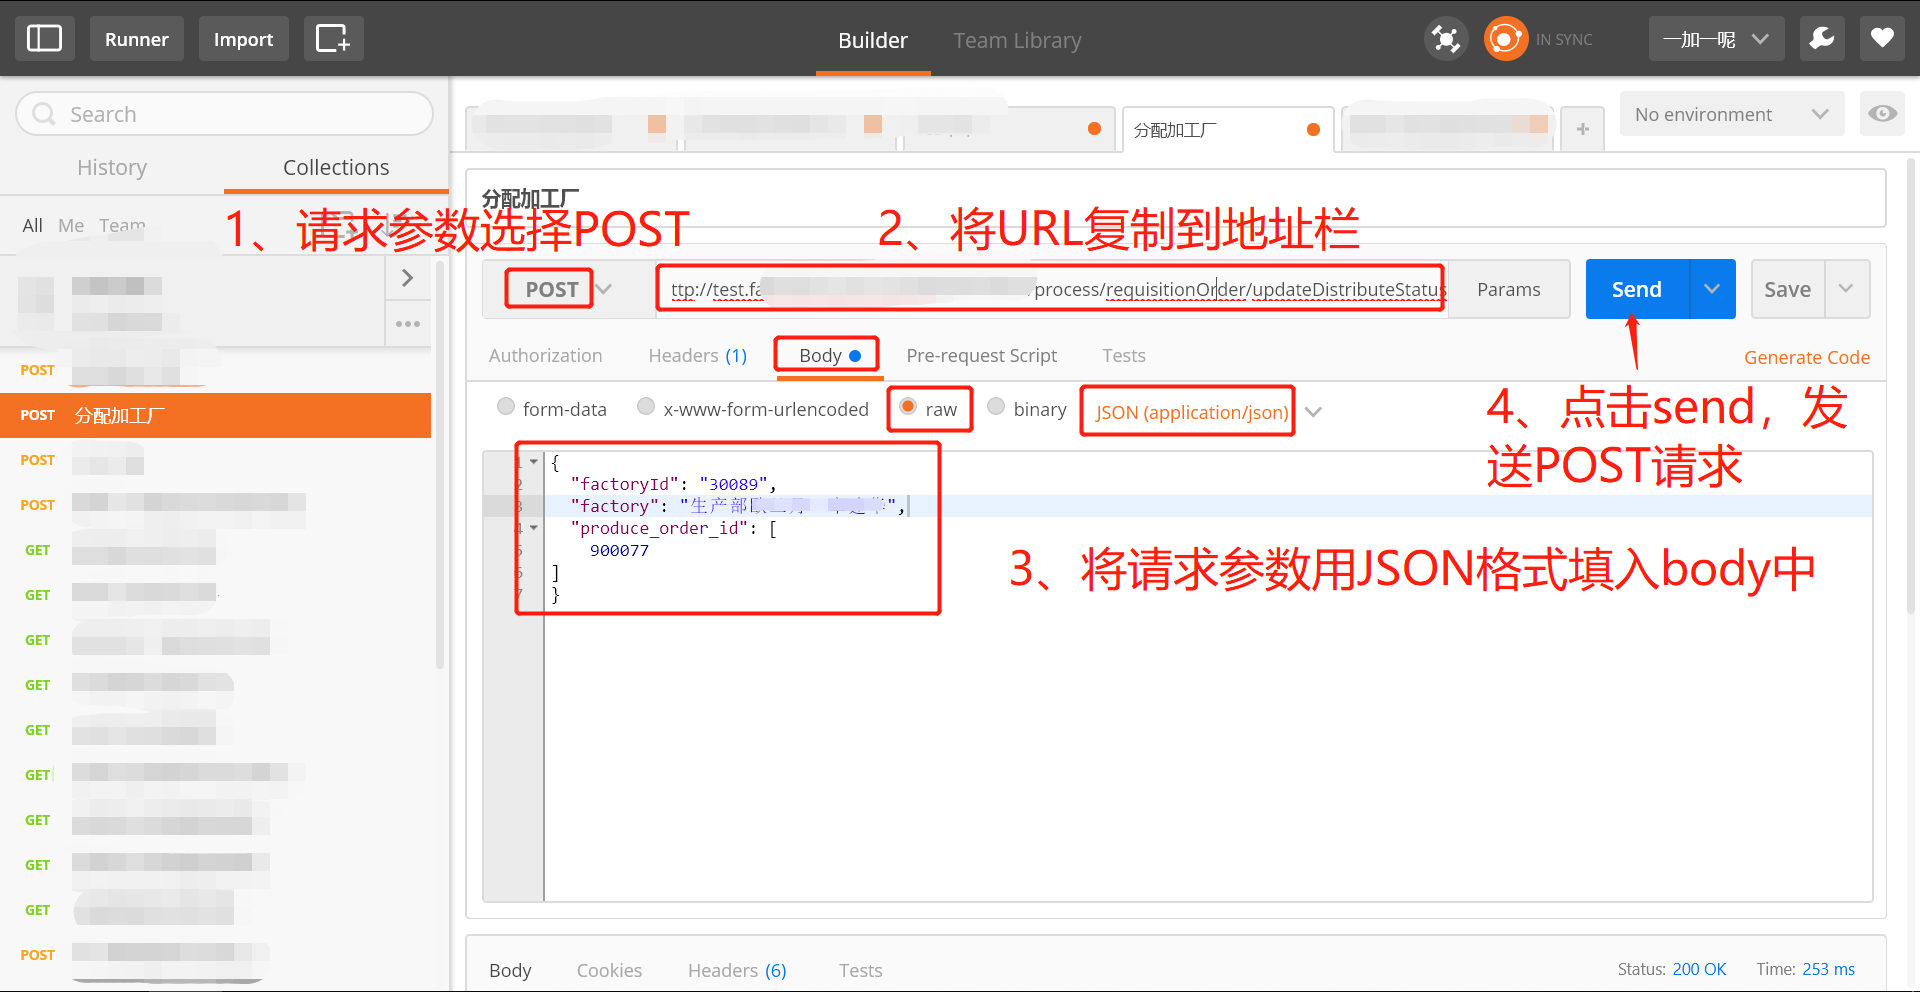1920x992 pixels.
Task: Select form-data body type
Action: (x=506, y=407)
